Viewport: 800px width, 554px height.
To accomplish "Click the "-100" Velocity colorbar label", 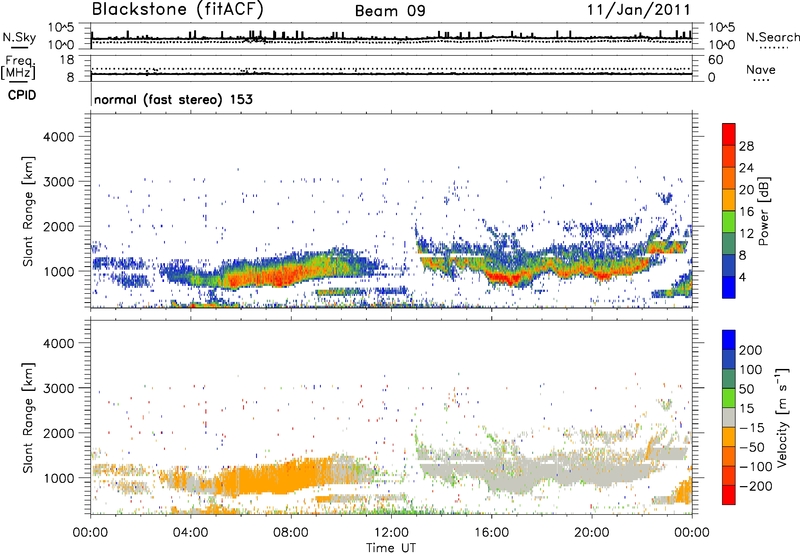I will tap(755, 467).
